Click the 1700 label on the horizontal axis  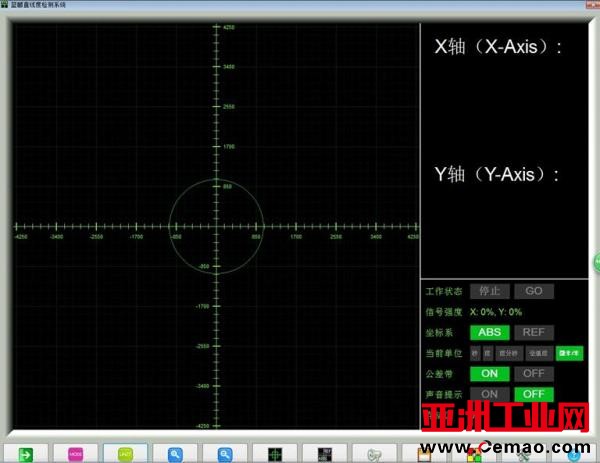point(296,237)
